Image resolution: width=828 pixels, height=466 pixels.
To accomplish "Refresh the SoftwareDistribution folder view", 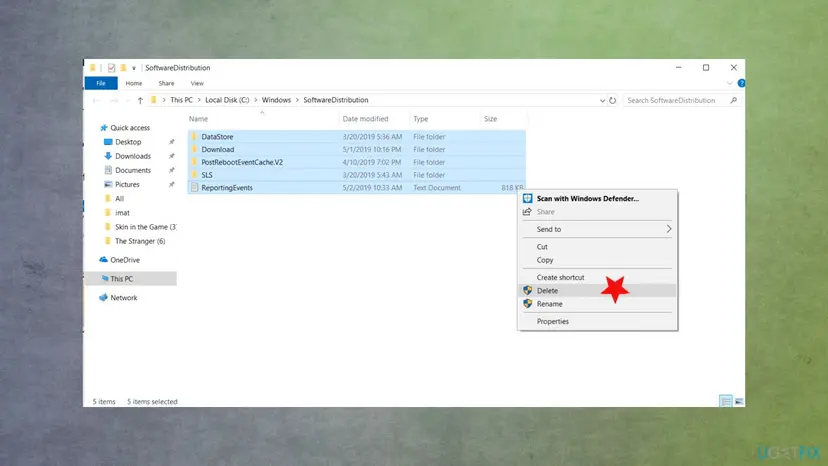I will click(613, 100).
